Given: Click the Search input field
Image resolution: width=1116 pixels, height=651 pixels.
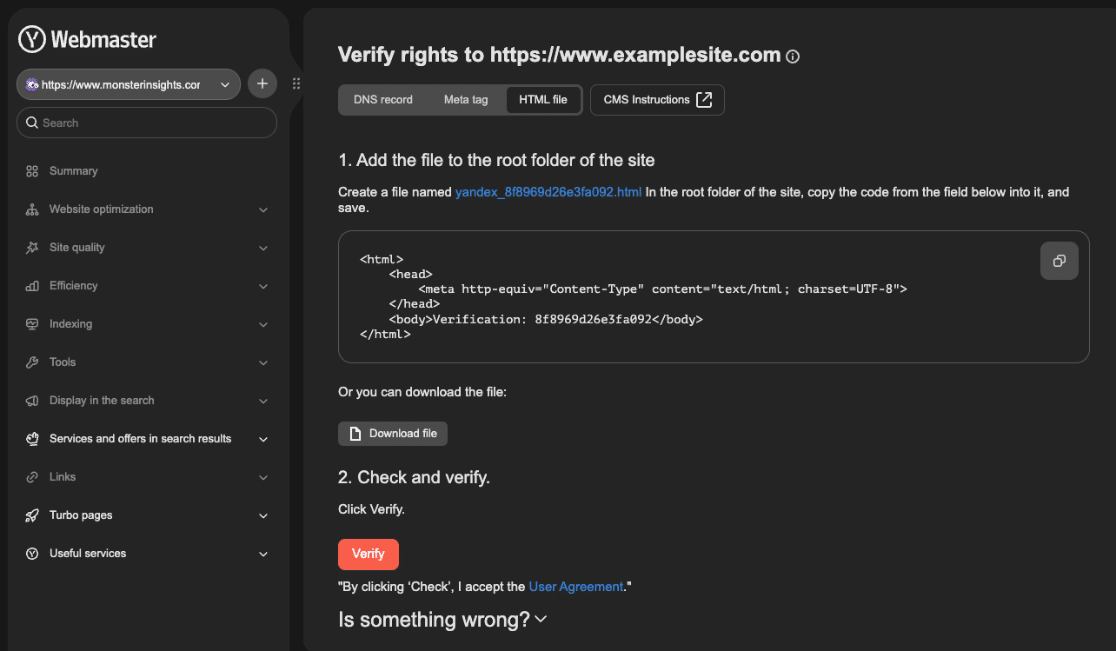Looking at the screenshot, I should tap(146, 122).
